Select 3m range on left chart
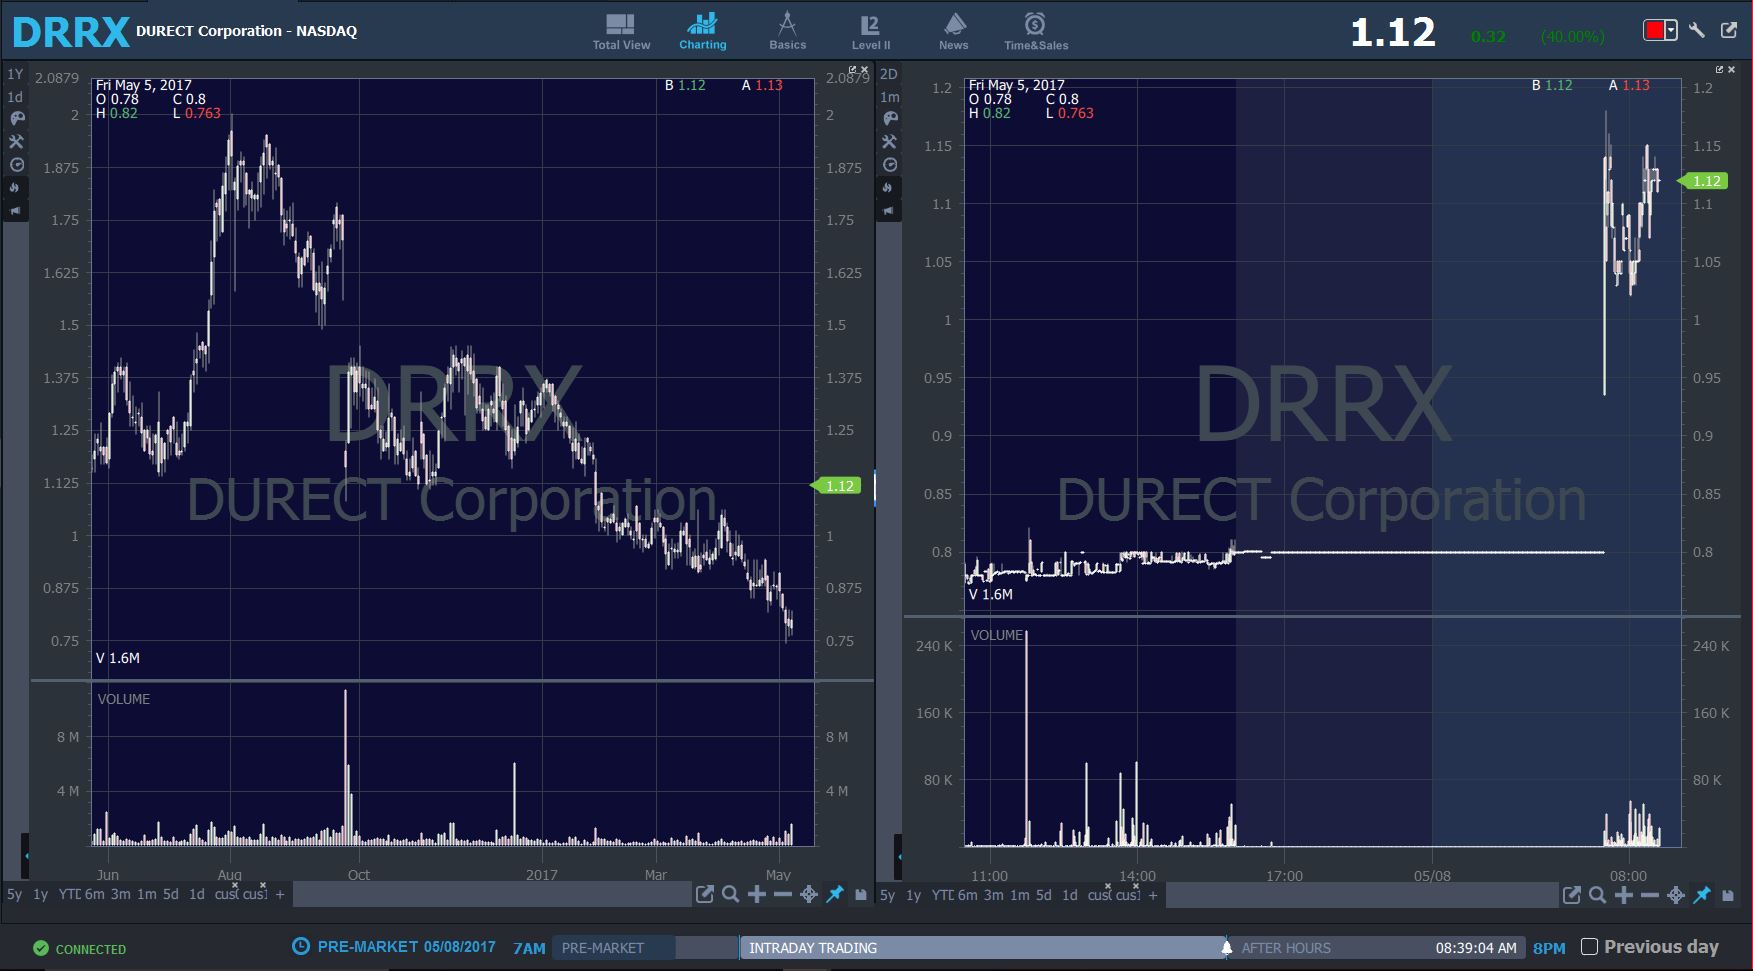This screenshot has height=971, width=1753. click(x=120, y=895)
